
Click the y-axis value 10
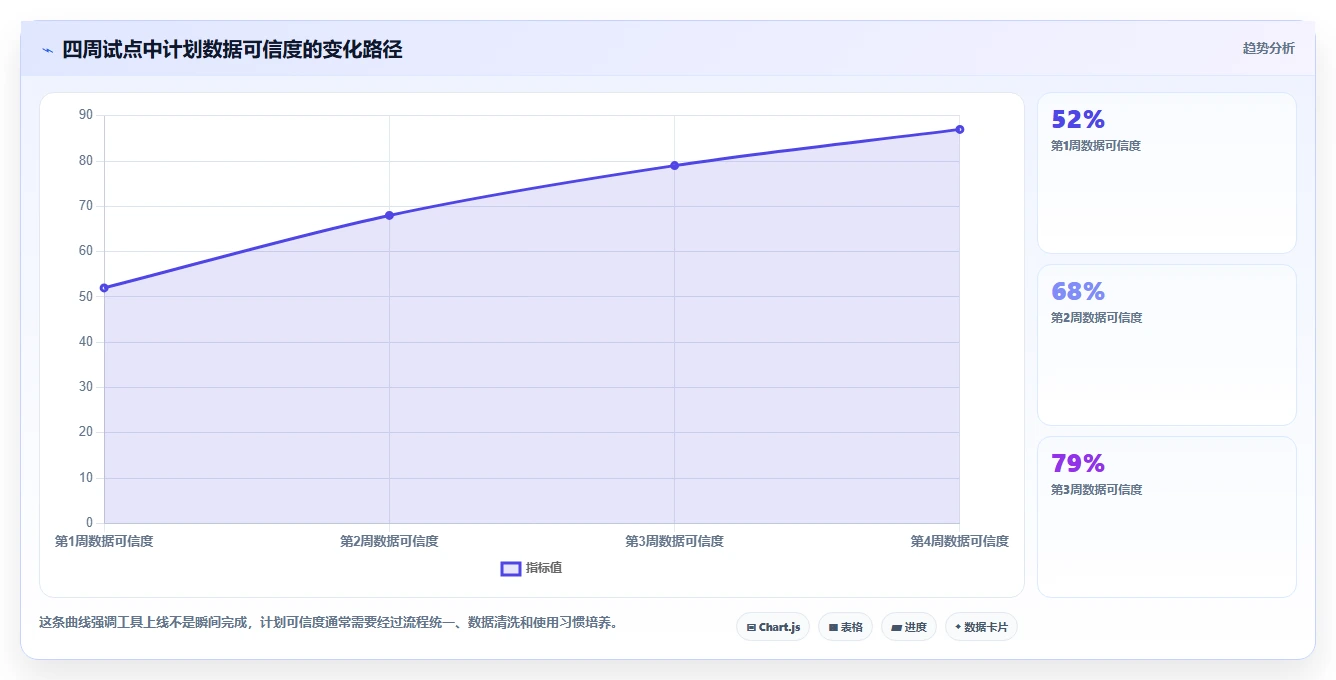pyautogui.click(x=86, y=478)
